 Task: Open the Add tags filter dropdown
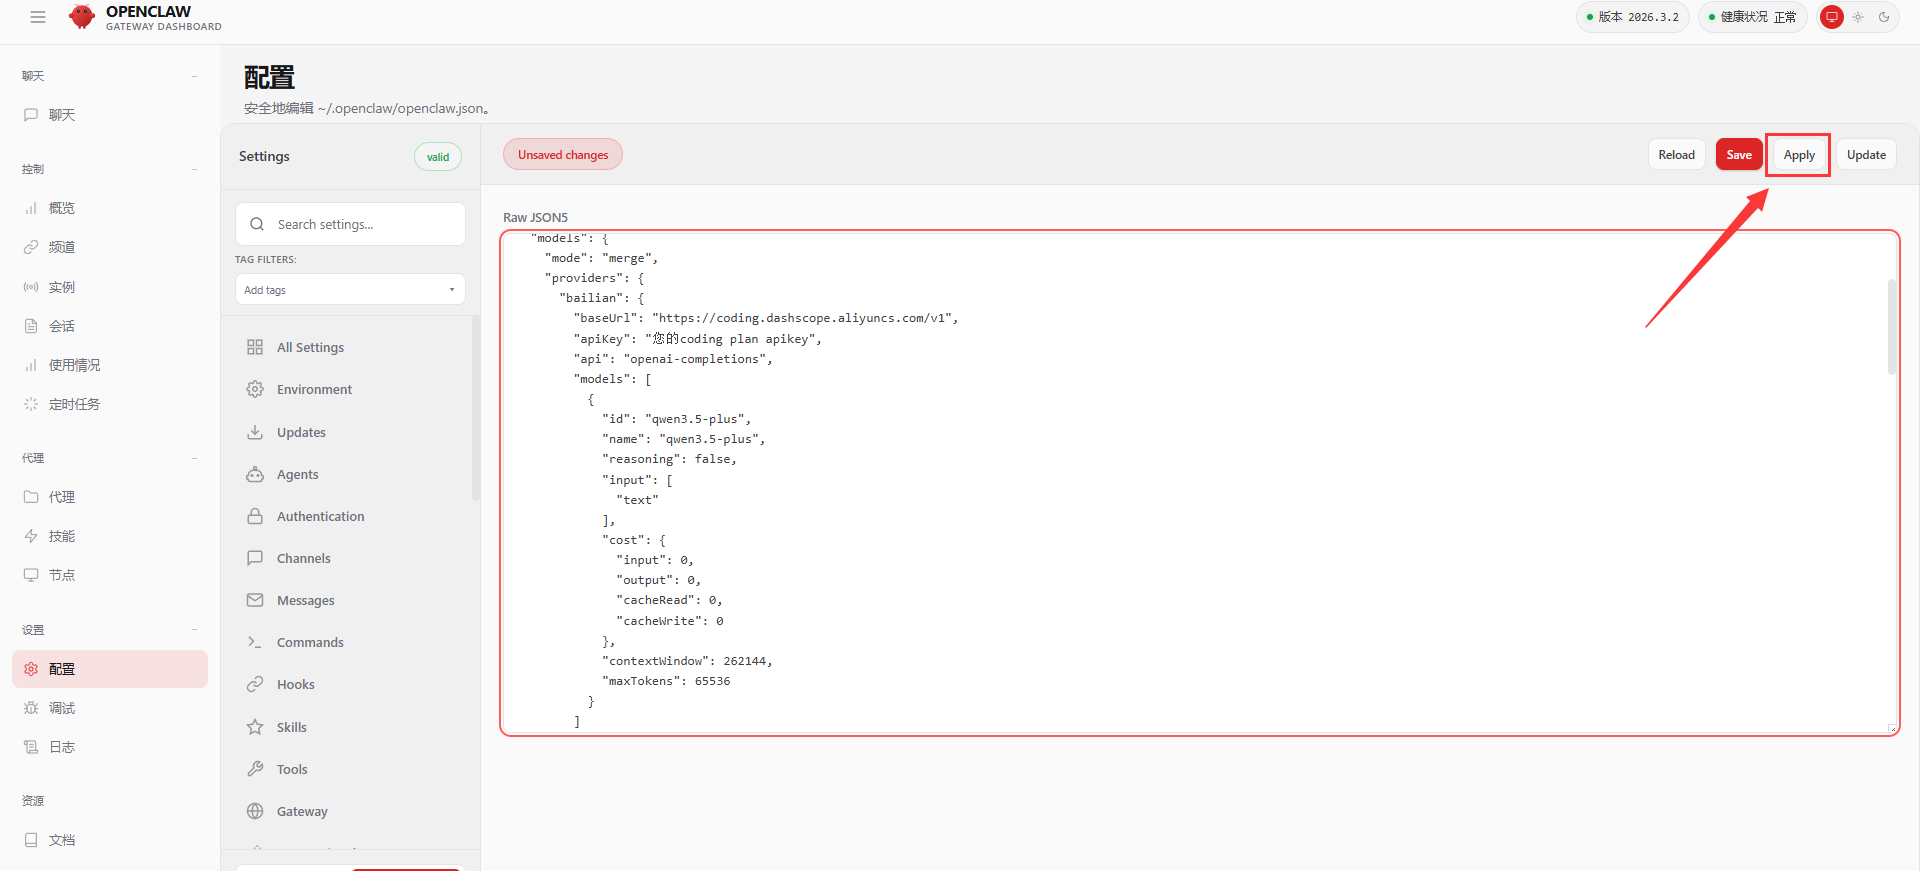pos(350,290)
